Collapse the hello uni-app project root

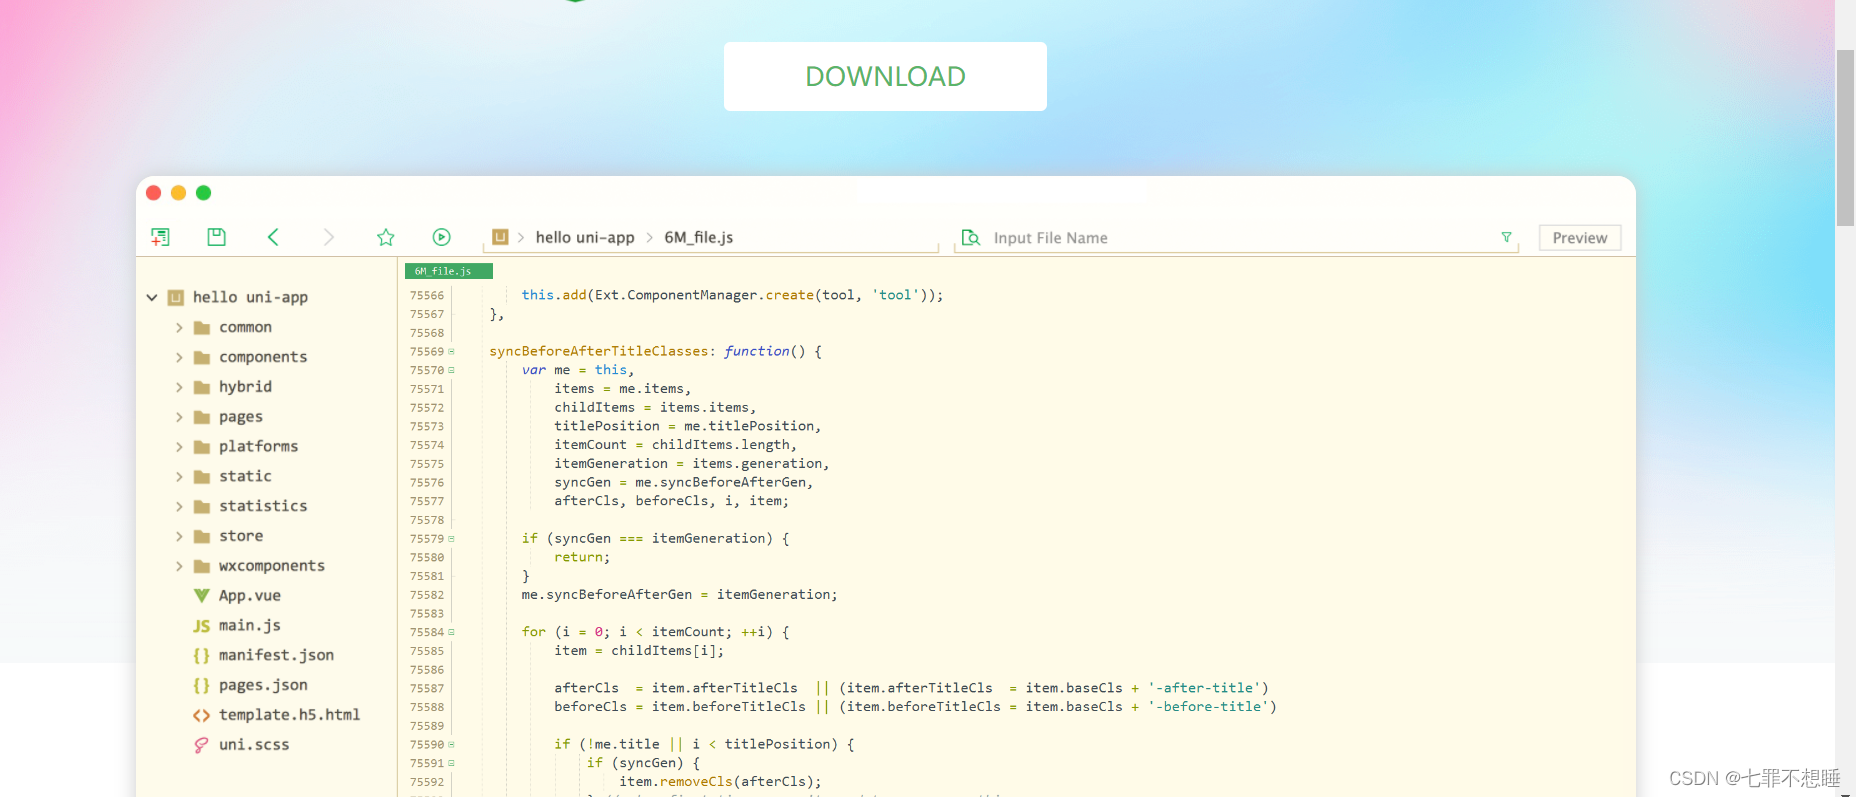pyautogui.click(x=152, y=297)
